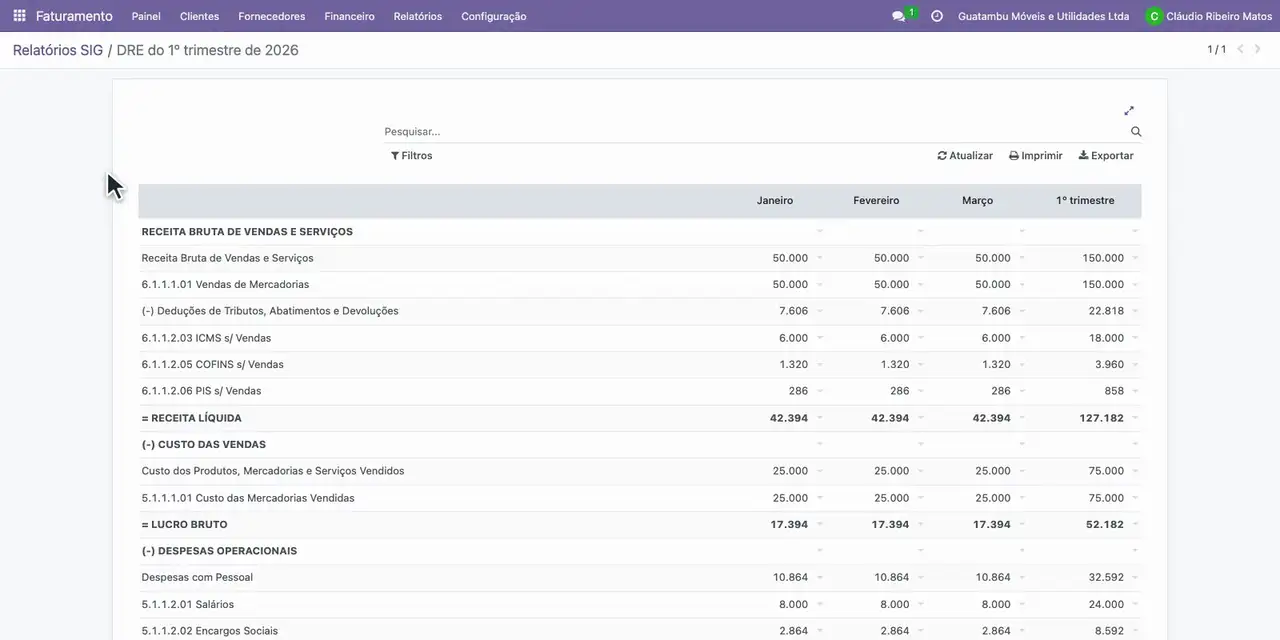Click row 6.1.1.2.05 COFINS s/ Vendas
This screenshot has height=640, width=1280.
[x=640, y=364]
